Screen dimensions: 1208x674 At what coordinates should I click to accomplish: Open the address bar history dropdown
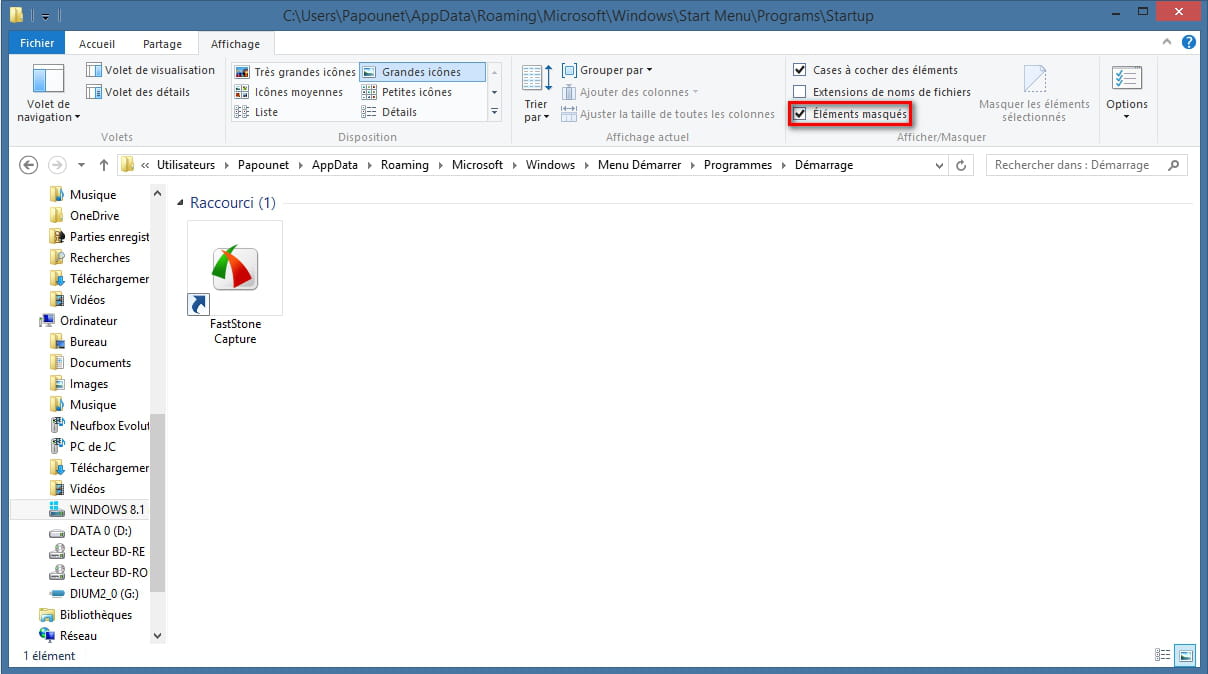[x=939, y=165]
